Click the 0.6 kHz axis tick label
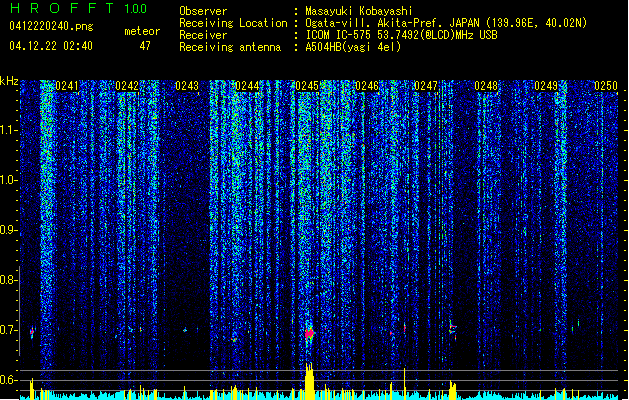Image resolution: width=629 pixels, height=400 pixels. pos(8,380)
